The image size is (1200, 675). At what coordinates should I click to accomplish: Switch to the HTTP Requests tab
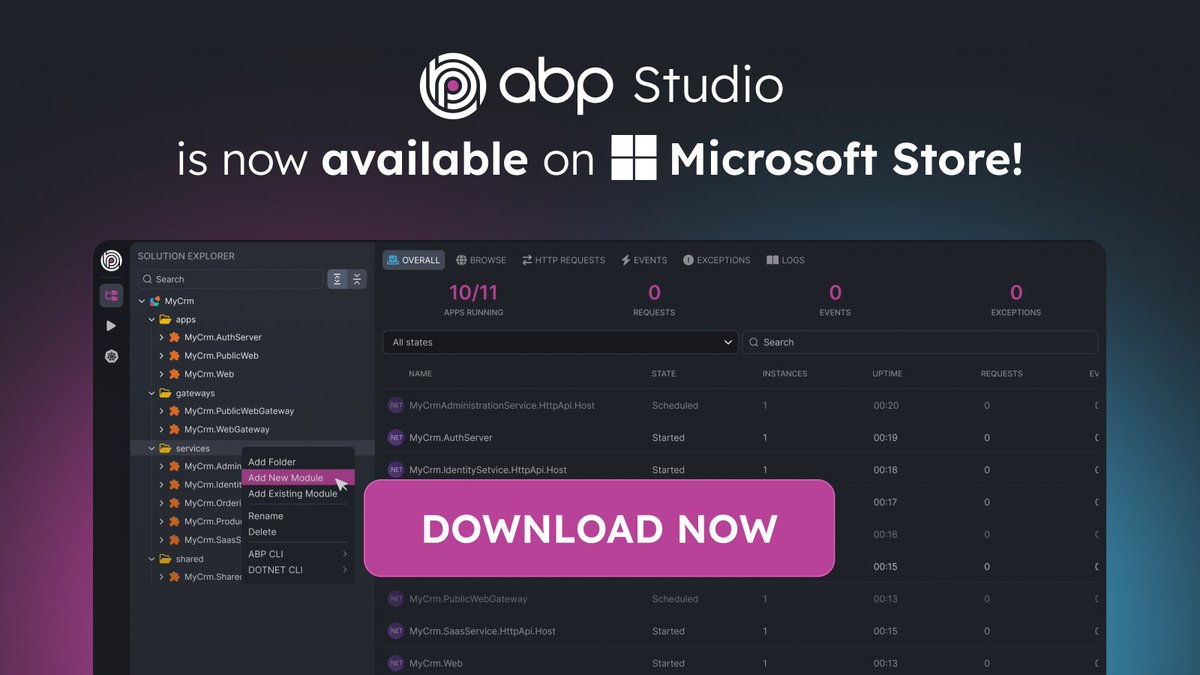(x=563, y=260)
